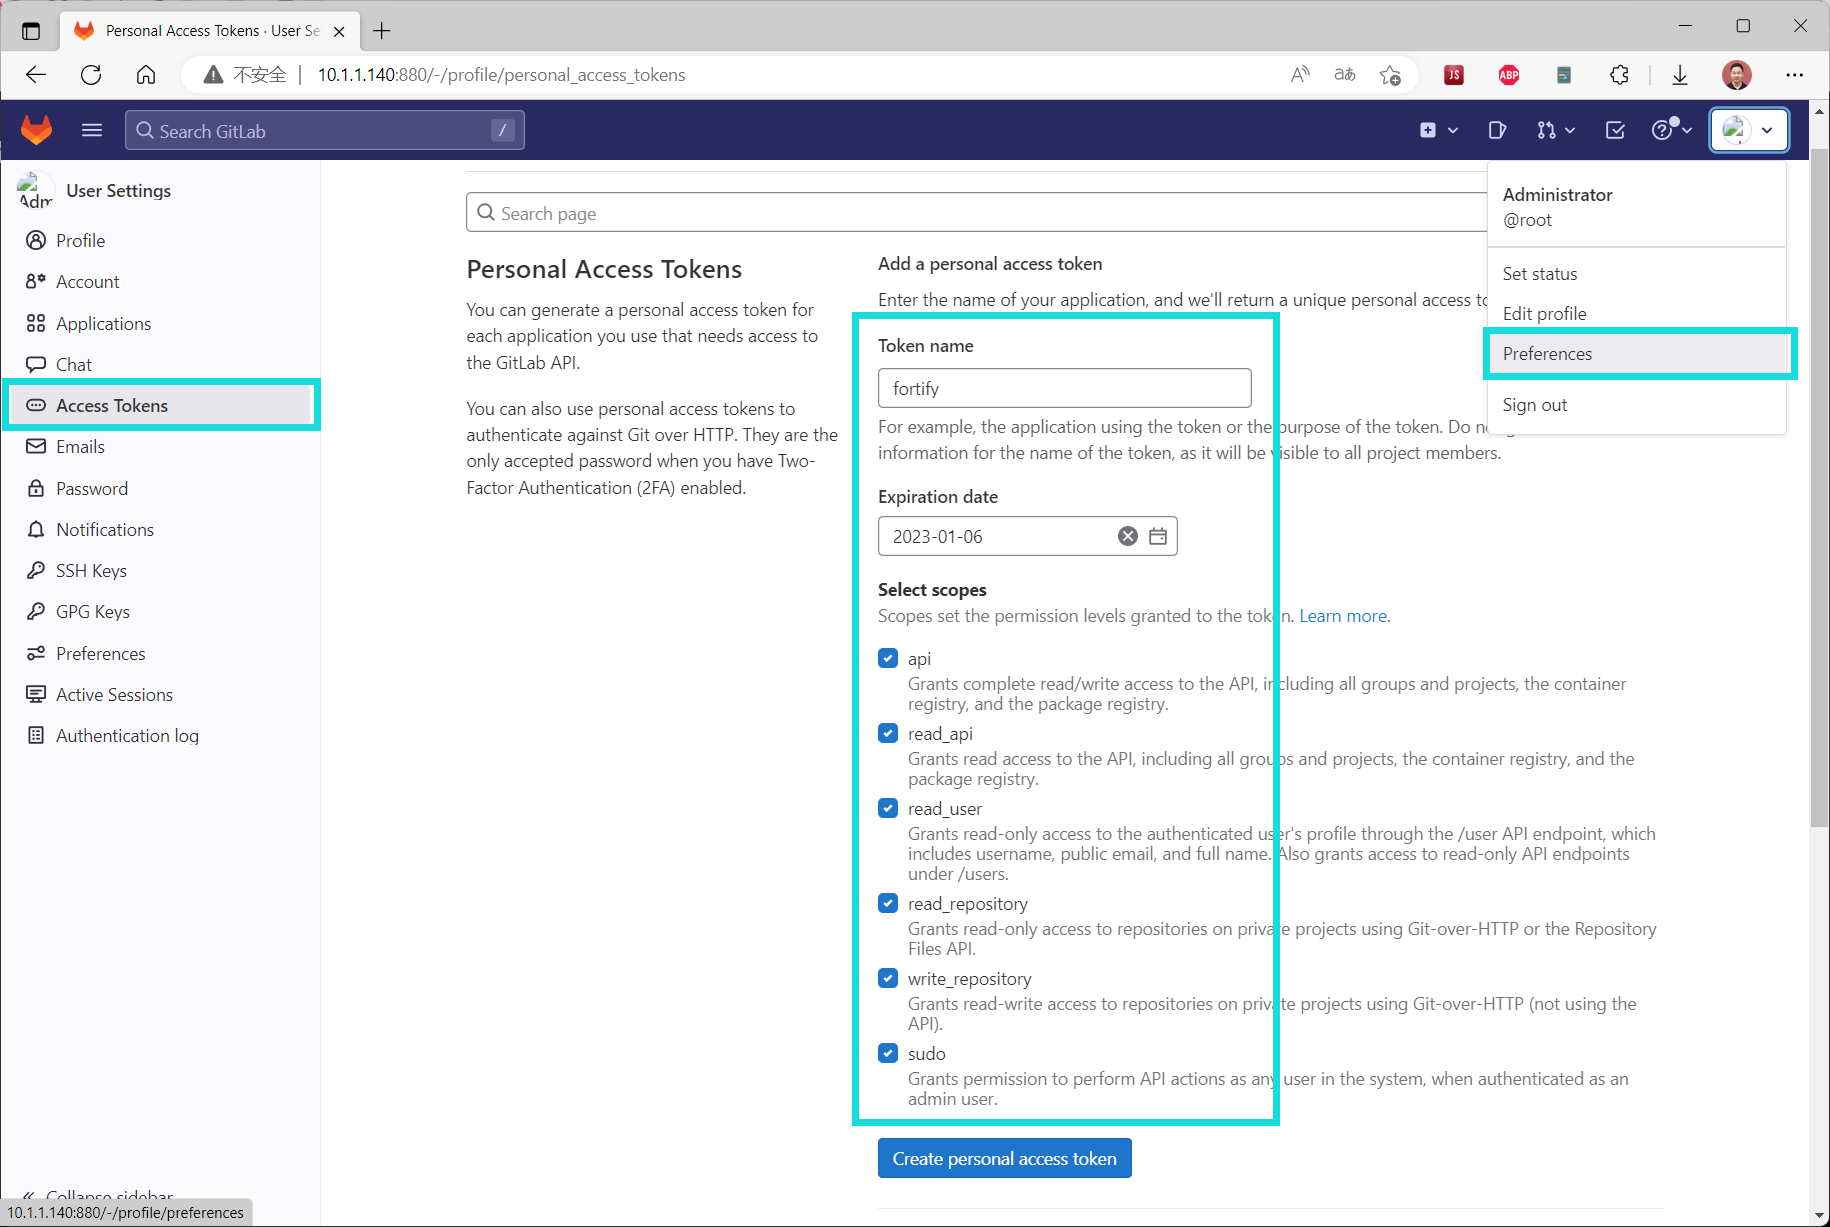Choose Set status from user menu
Image resolution: width=1830 pixels, height=1227 pixels.
pos(1636,273)
